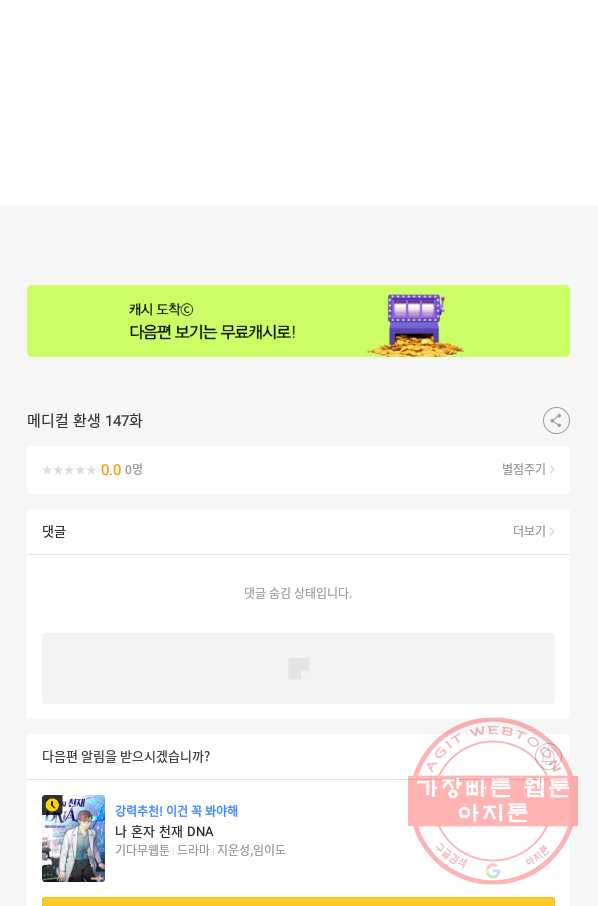The image size is (598, 906).
Task: Click the 댓글 section header
Action: tap(54, 532)
